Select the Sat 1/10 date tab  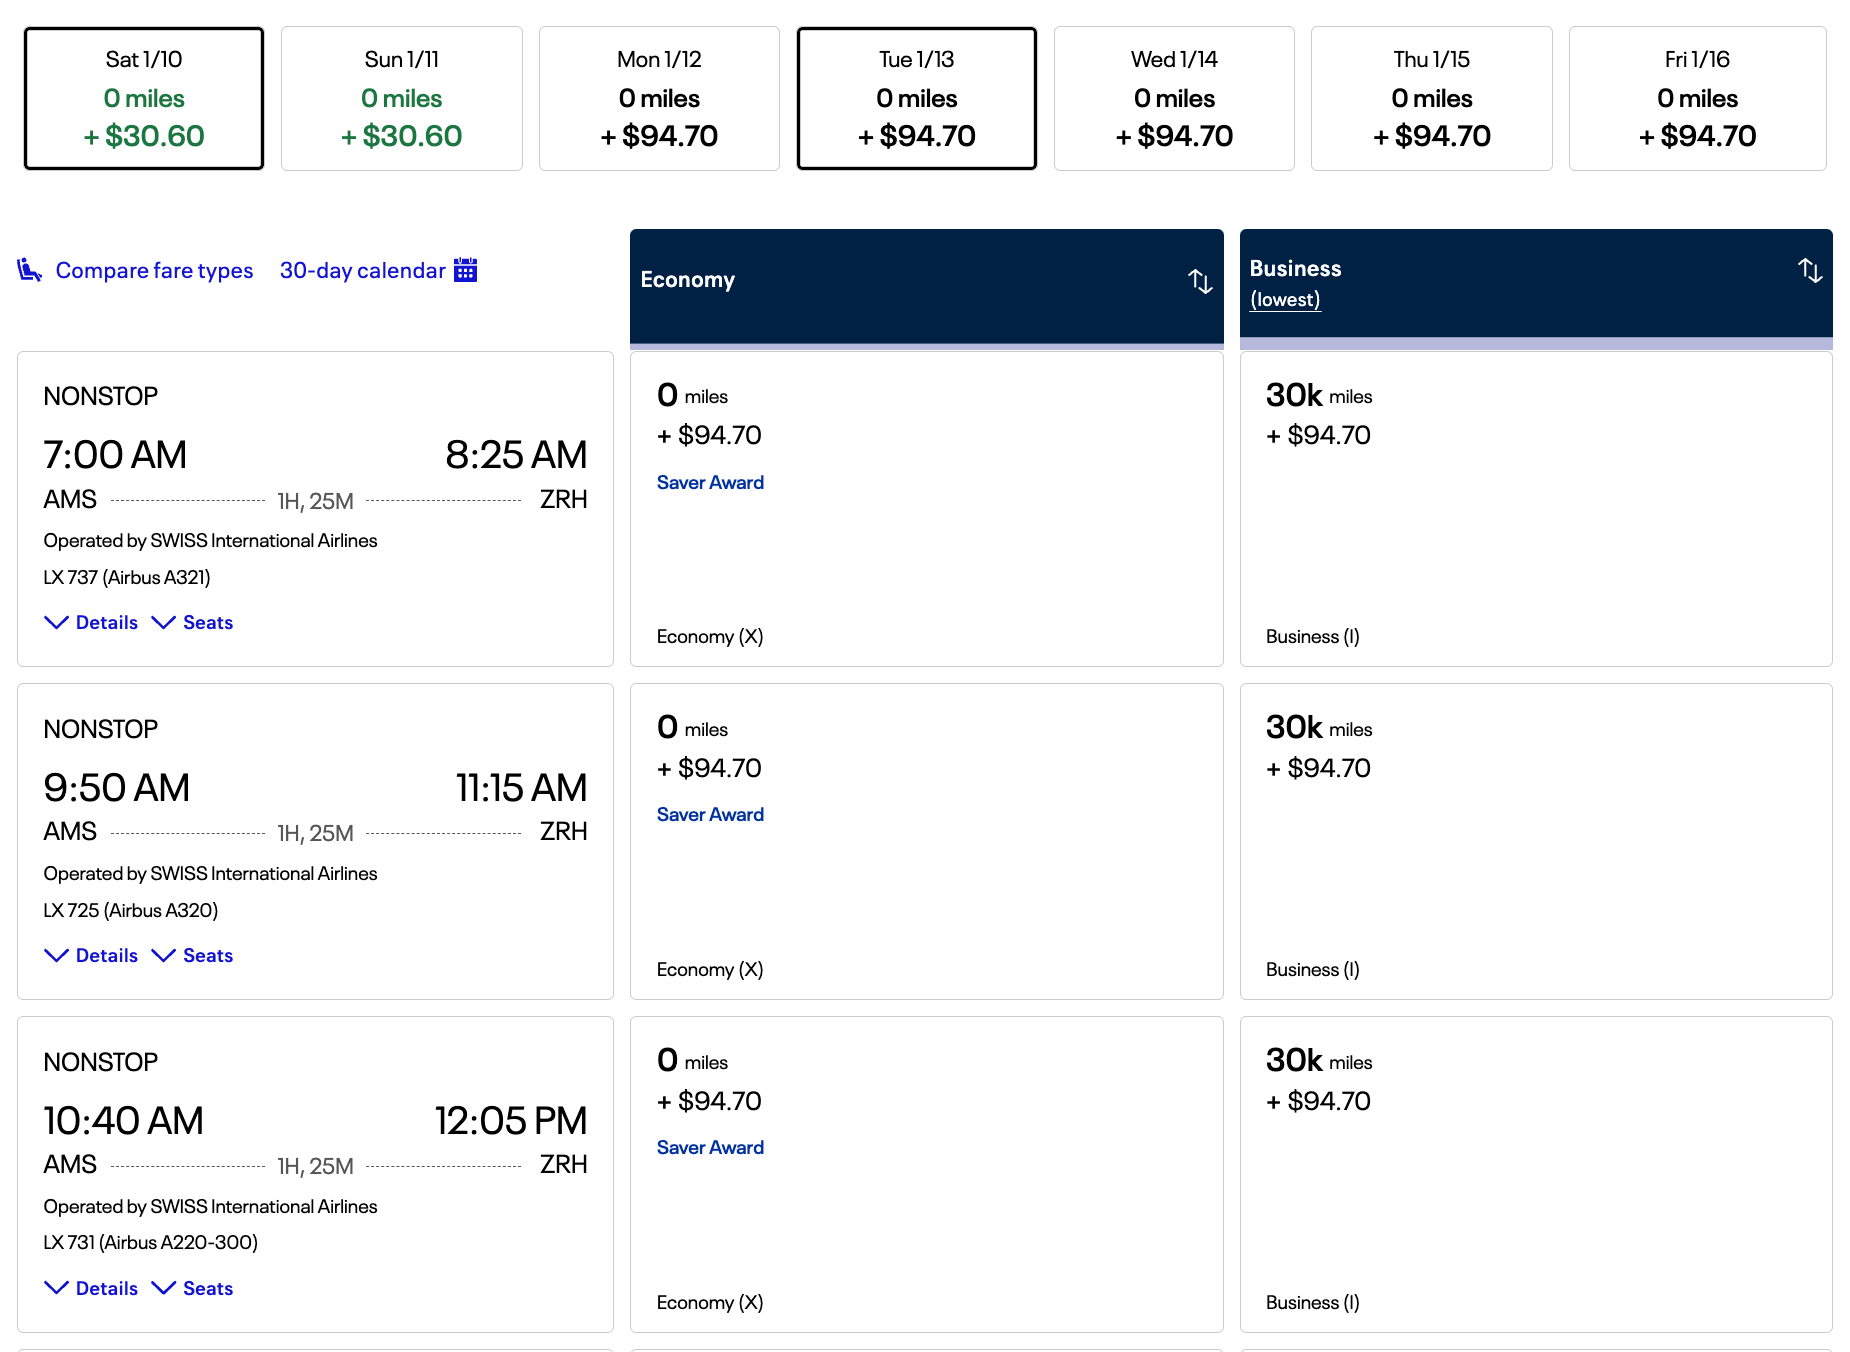click(x=144, y=98)
